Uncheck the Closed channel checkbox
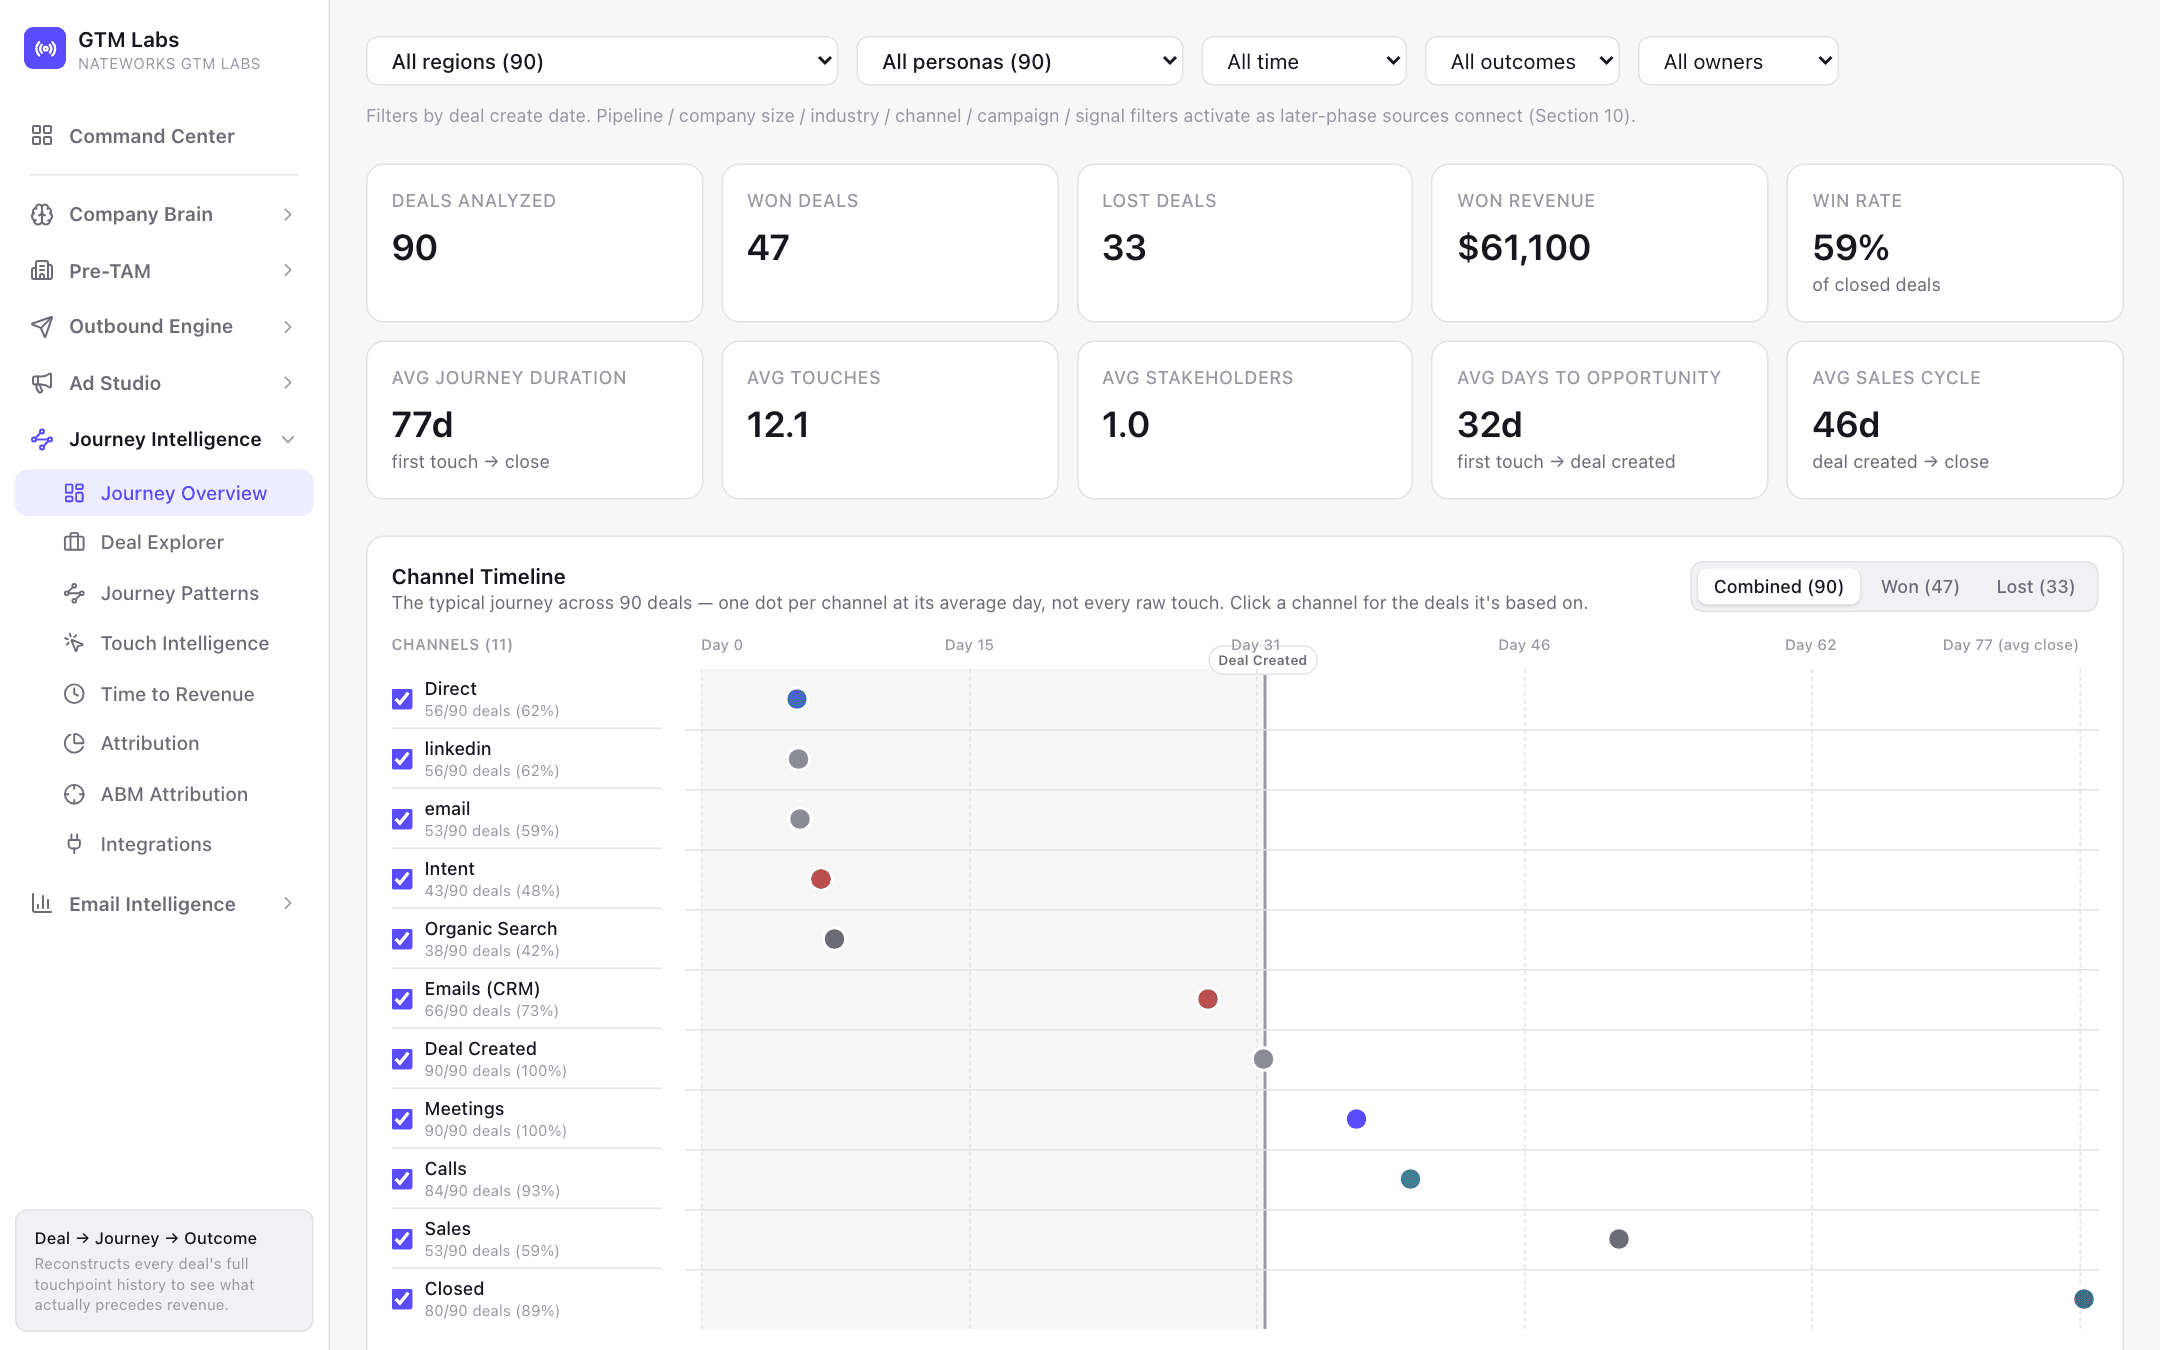The height and width of the screenshot is (1350, 2160). [402, 1299]
